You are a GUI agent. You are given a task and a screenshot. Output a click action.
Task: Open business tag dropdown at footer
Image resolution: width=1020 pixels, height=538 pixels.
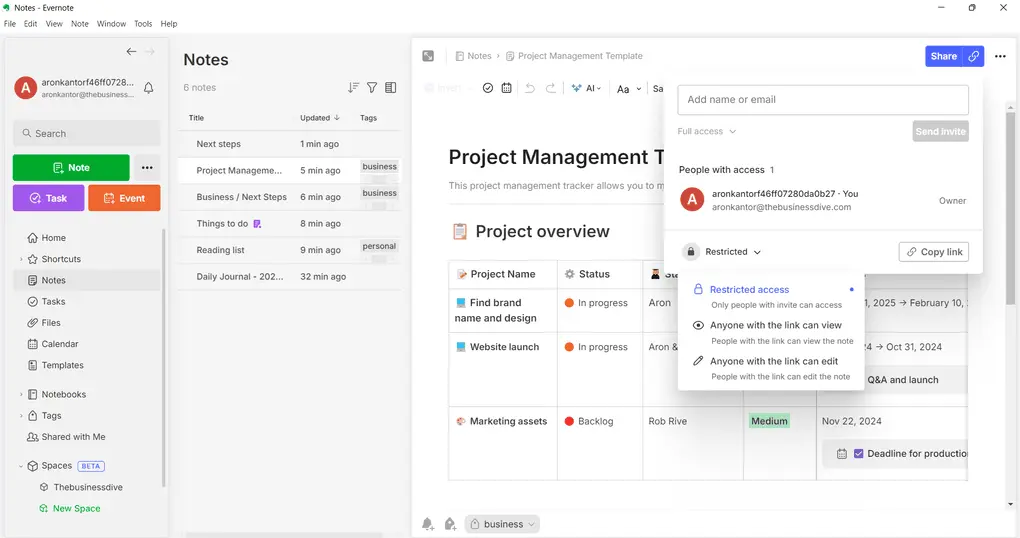(x=502, y=524)
